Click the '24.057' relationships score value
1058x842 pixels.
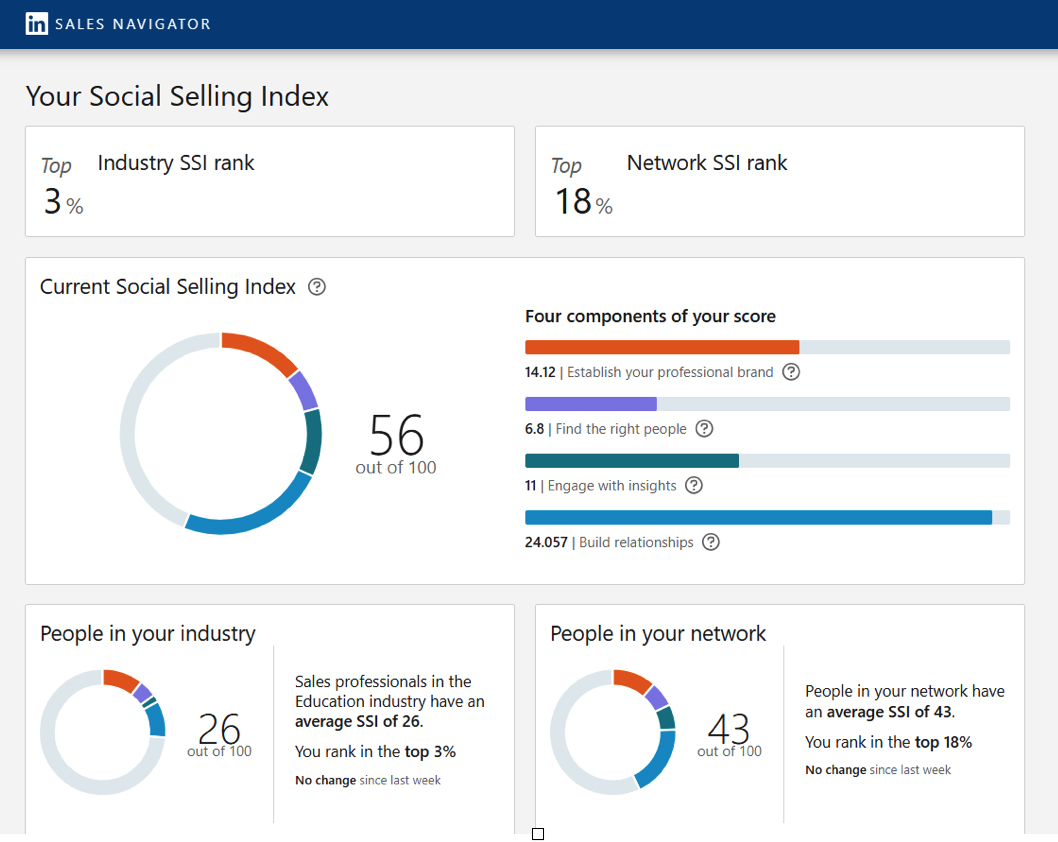click(x=546, y=542)
